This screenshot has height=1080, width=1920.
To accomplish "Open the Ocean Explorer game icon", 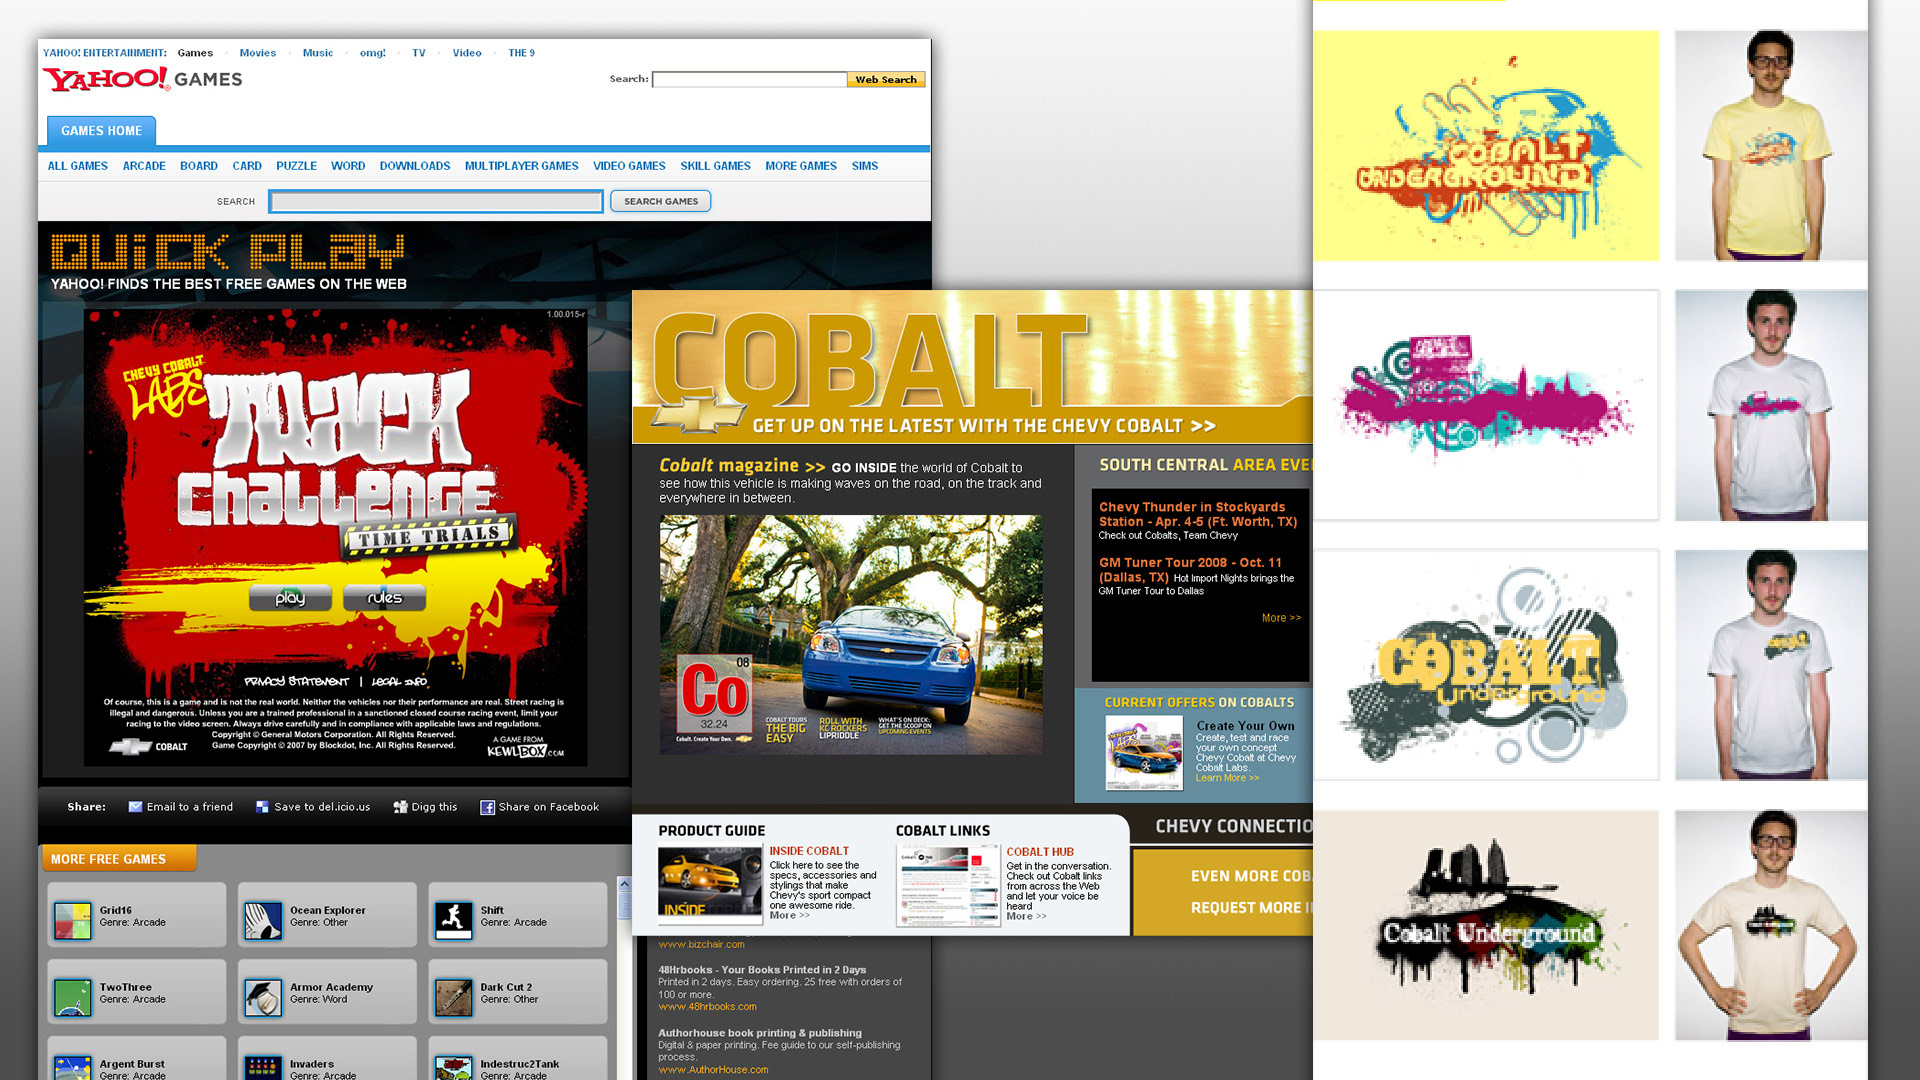I will click(263, 920).
